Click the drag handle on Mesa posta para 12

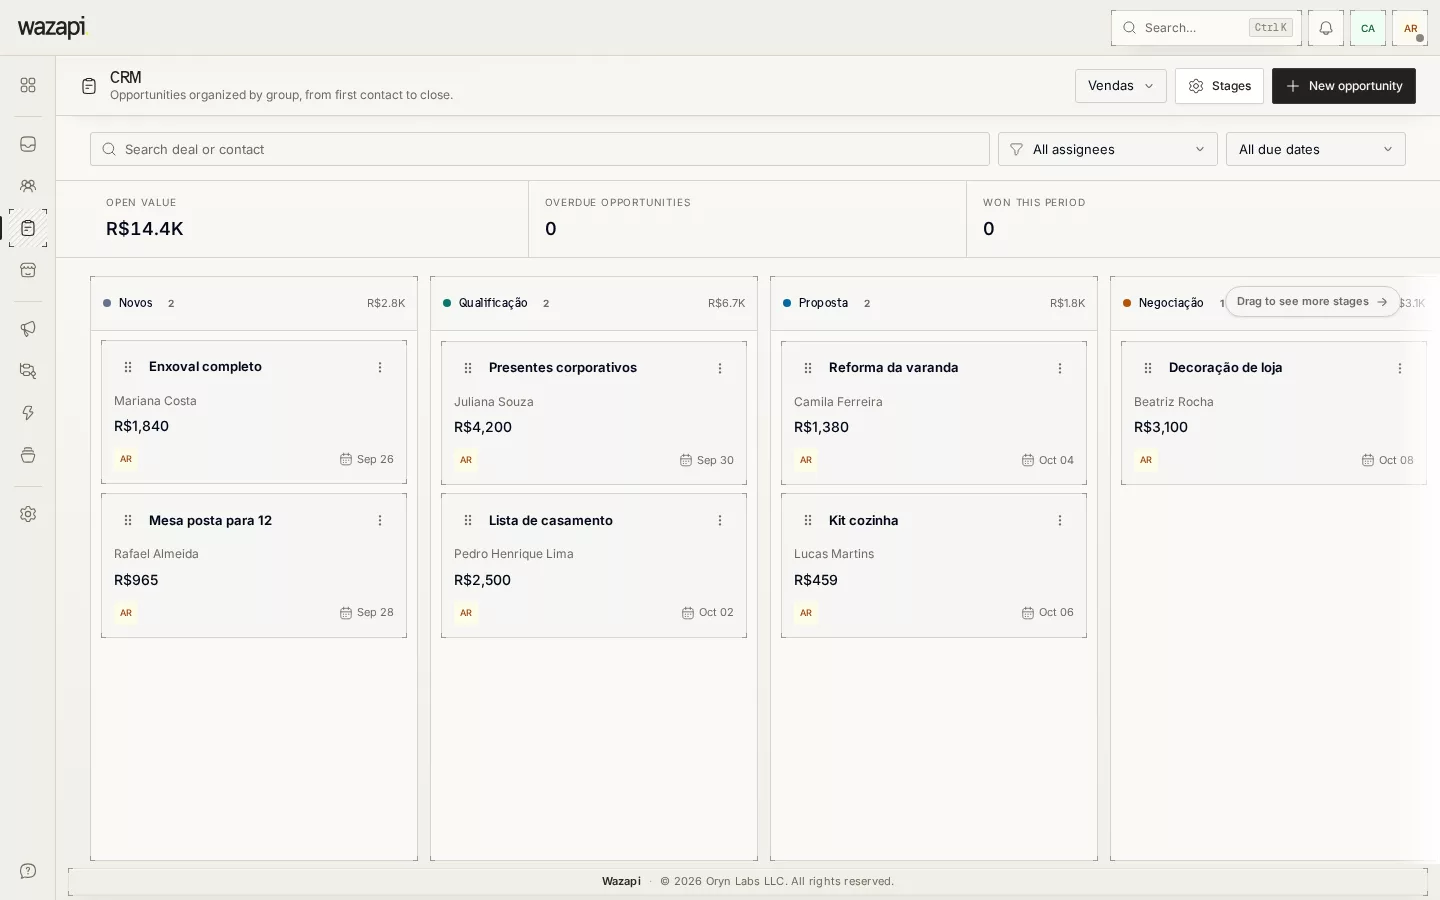coord(128,520)
